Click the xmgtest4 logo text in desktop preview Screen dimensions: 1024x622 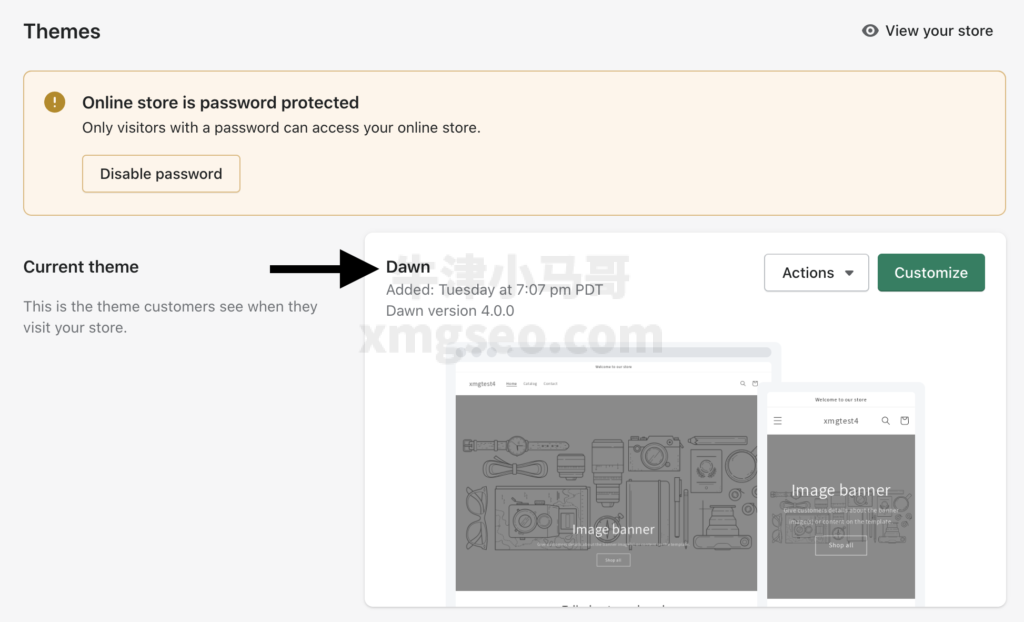pyautogui.click(x=482, y=384)
